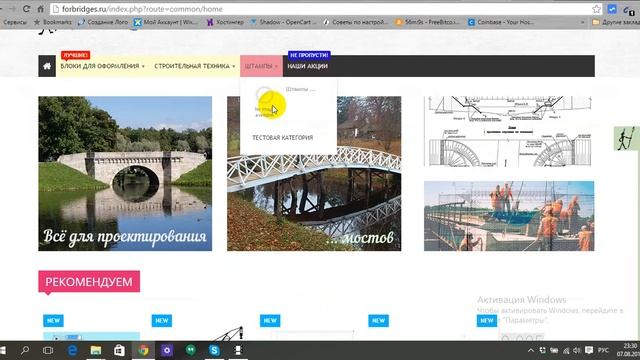640x360 pixels.
Task: Select ТЕСТОВАЯ КАТЕГОРИЯ in the dropdown
Action: click(282, 138)
